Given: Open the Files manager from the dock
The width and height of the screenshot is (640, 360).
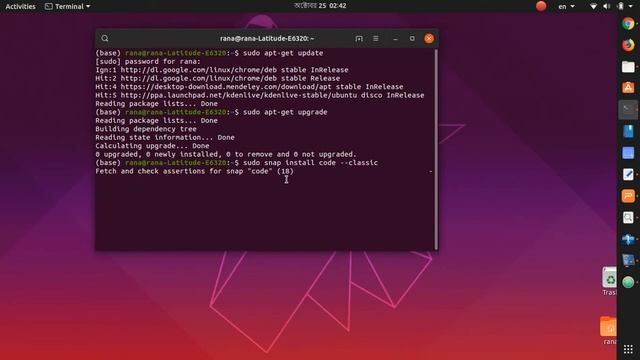Looking at the screenshot, I should tap(628, 67).
